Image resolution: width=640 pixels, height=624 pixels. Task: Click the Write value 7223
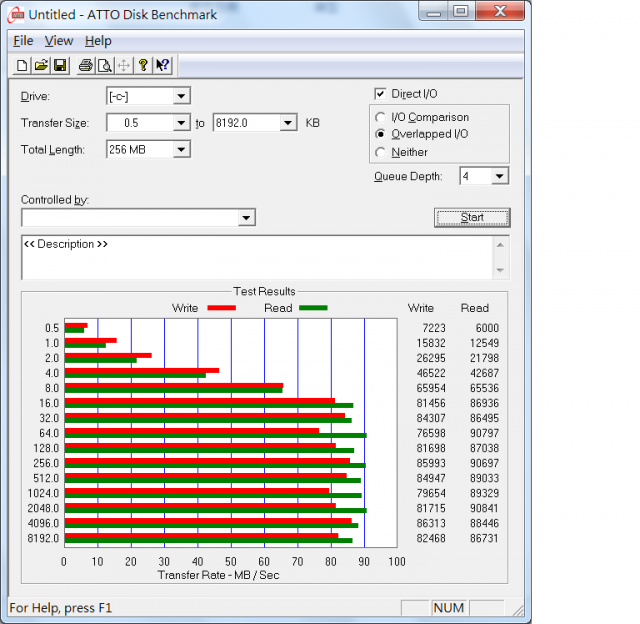click(x=434, y=328)
